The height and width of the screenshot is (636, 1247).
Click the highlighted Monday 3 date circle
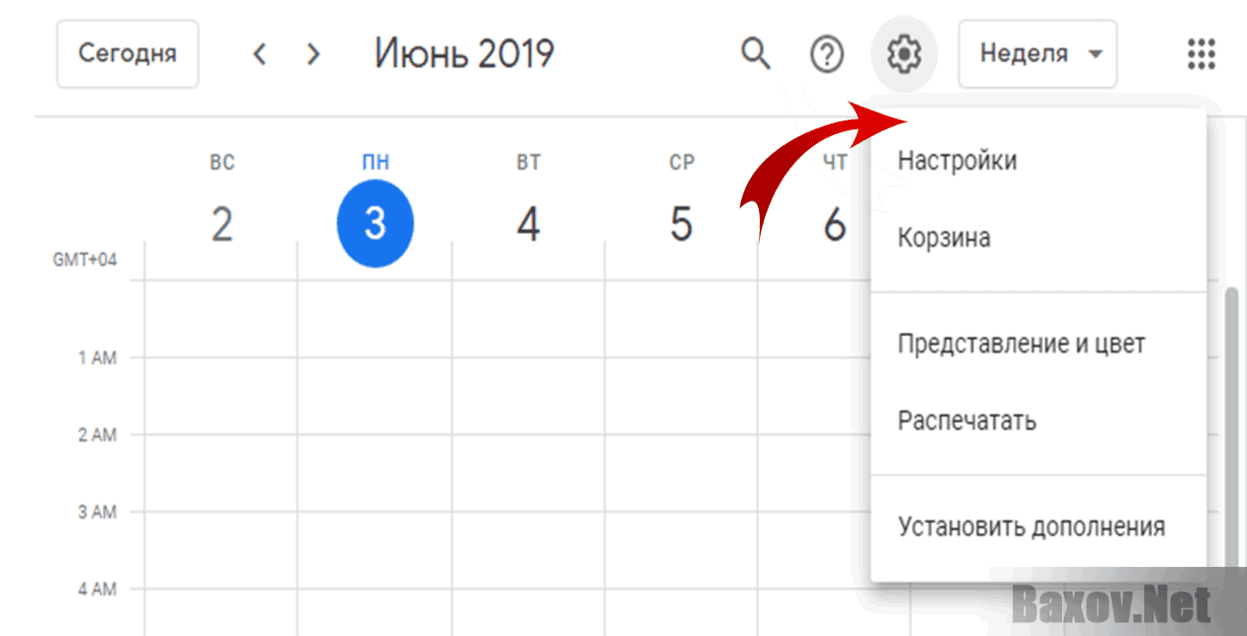pyautogui.click(x=375, y=224)
